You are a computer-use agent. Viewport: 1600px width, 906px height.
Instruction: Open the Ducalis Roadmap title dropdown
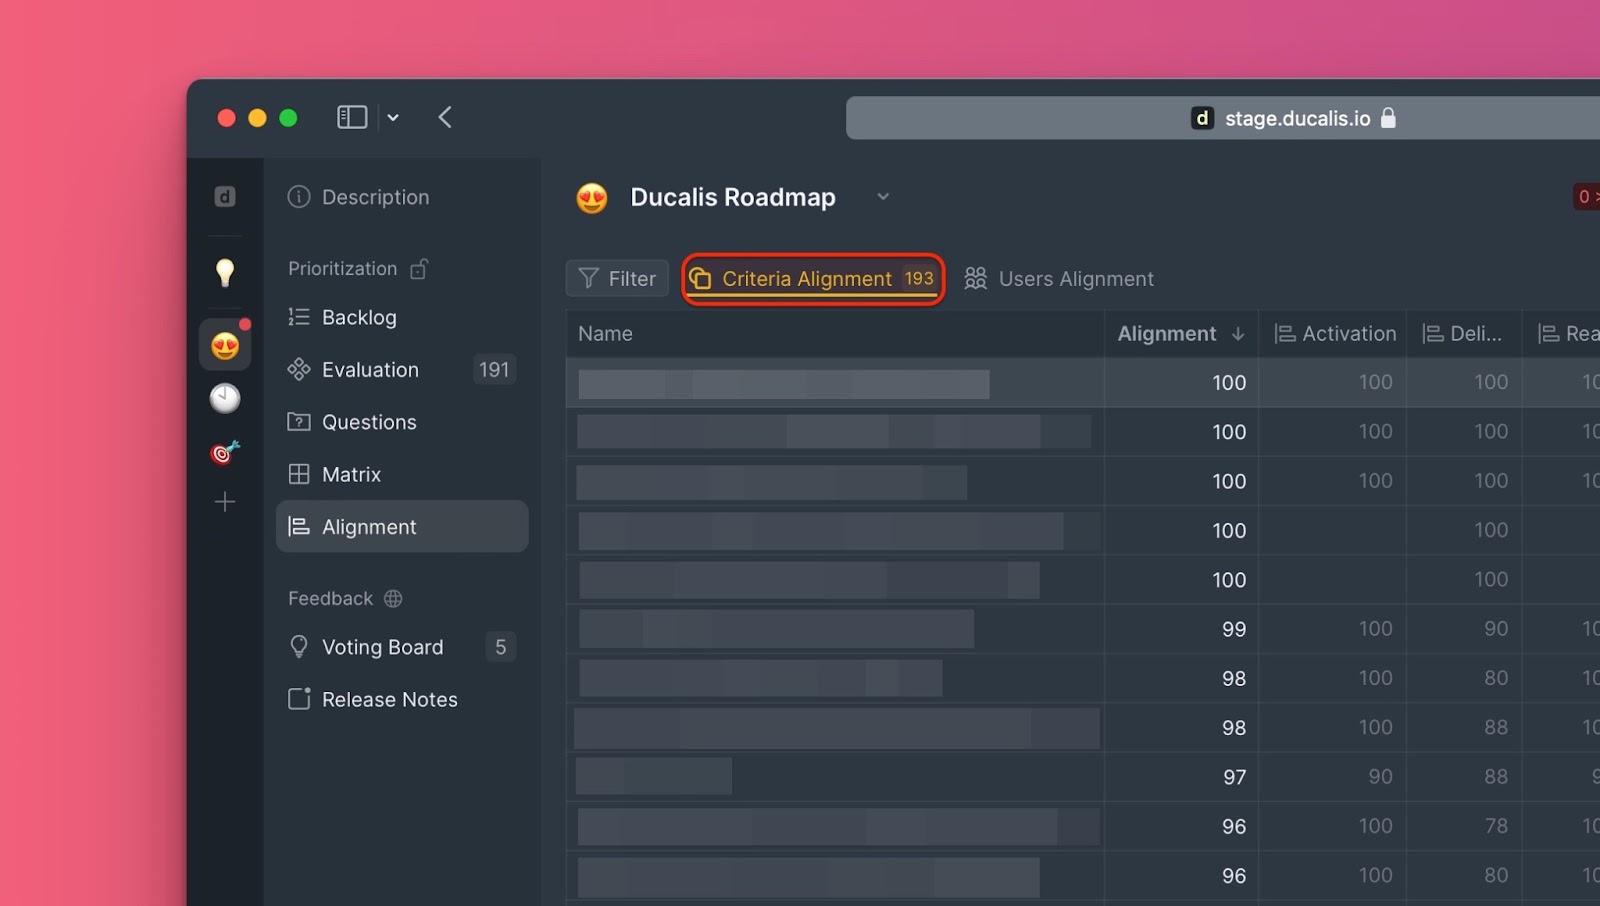883,197
